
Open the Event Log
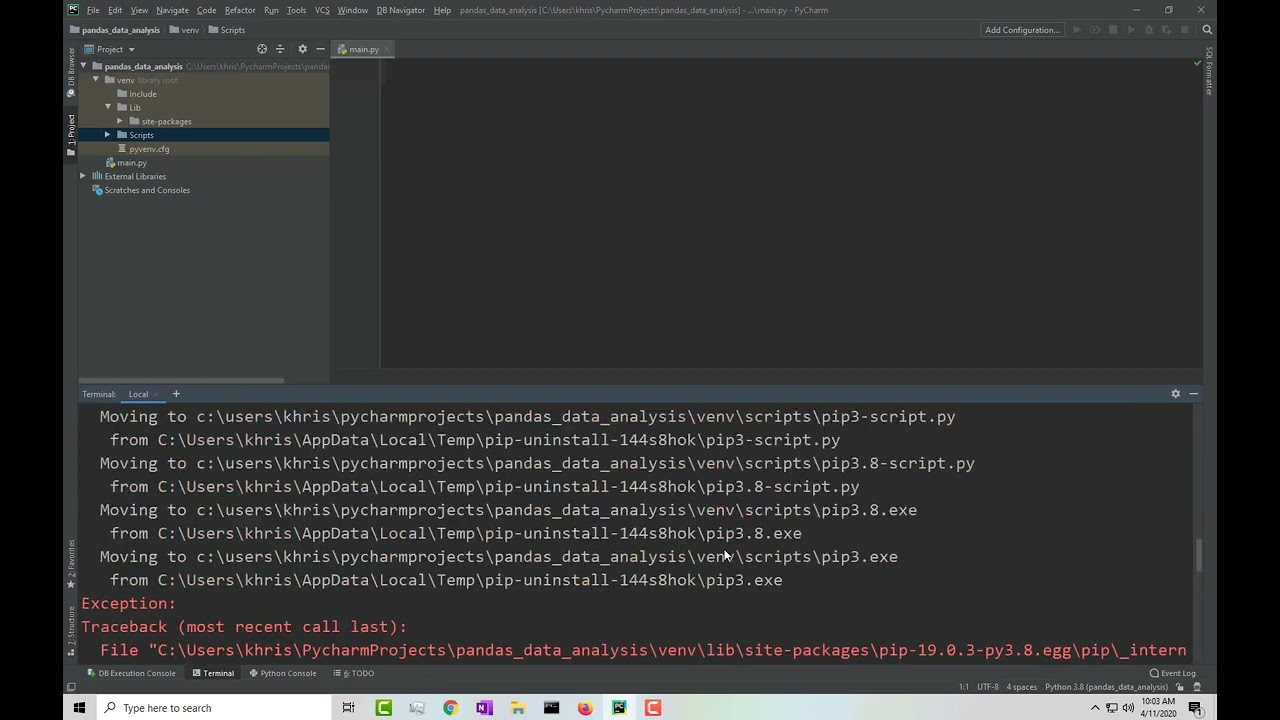(x=1172, y=673)
